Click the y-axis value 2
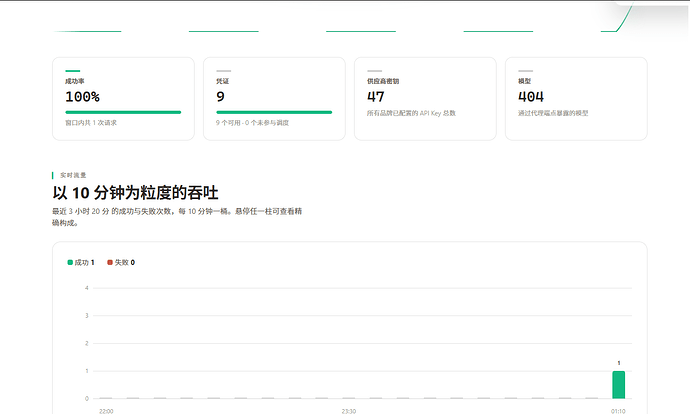The height and width of the screenshot is (414, 690). 87,343
